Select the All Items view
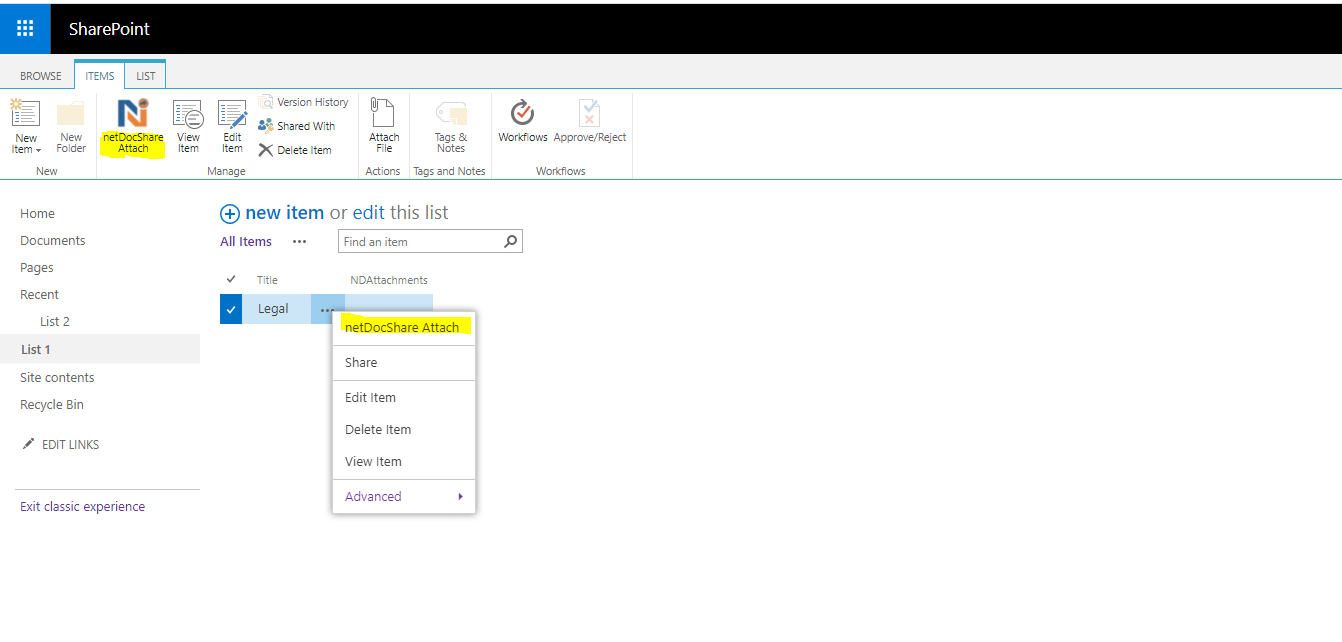Viewport: 1342px width, 642px height. 246,241
